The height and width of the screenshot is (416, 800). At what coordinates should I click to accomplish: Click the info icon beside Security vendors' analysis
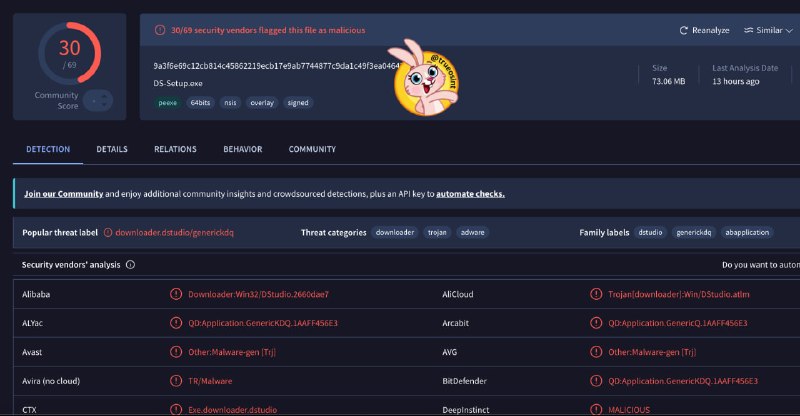click(131, 264)
